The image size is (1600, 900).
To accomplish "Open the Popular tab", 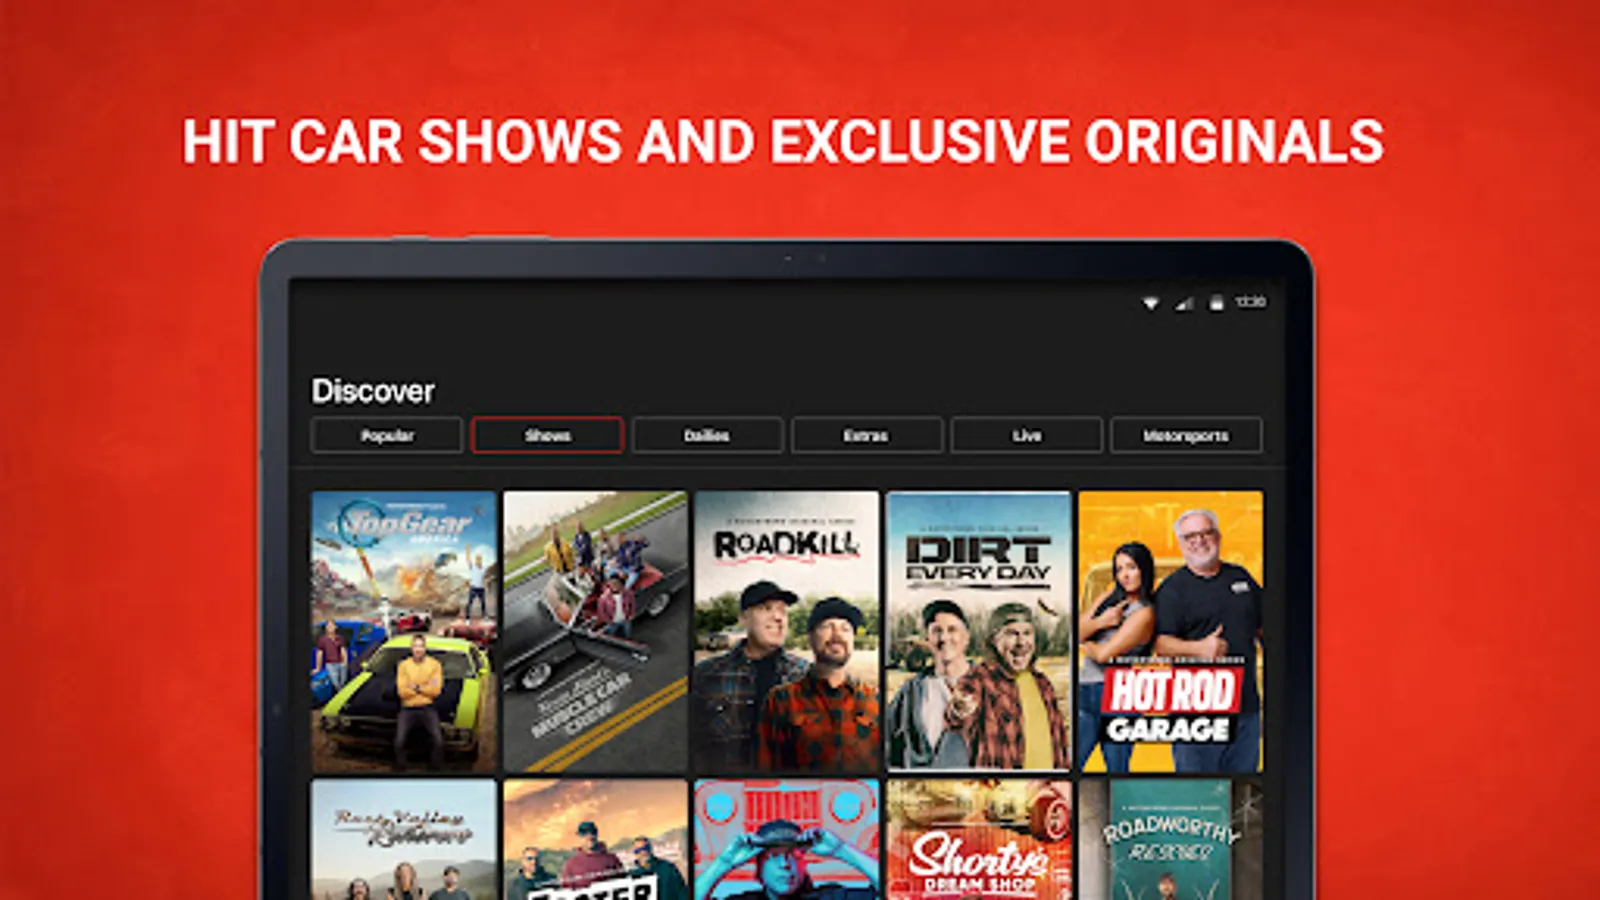I will (387, 436).
